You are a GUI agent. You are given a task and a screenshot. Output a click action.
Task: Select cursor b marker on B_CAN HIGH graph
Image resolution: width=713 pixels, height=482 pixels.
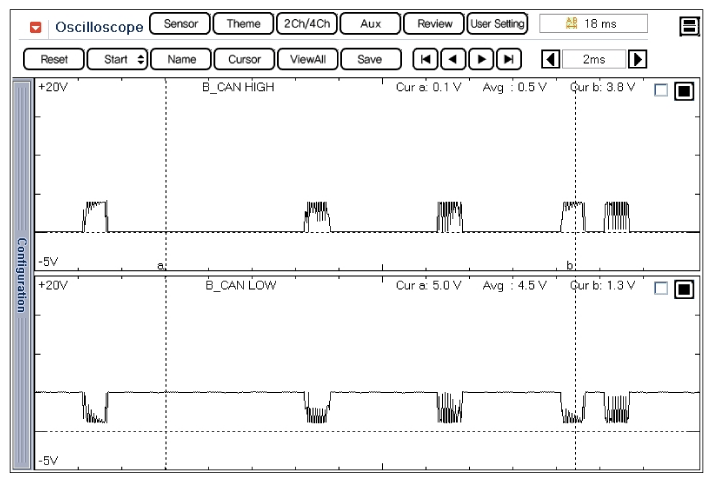(569, 265)
